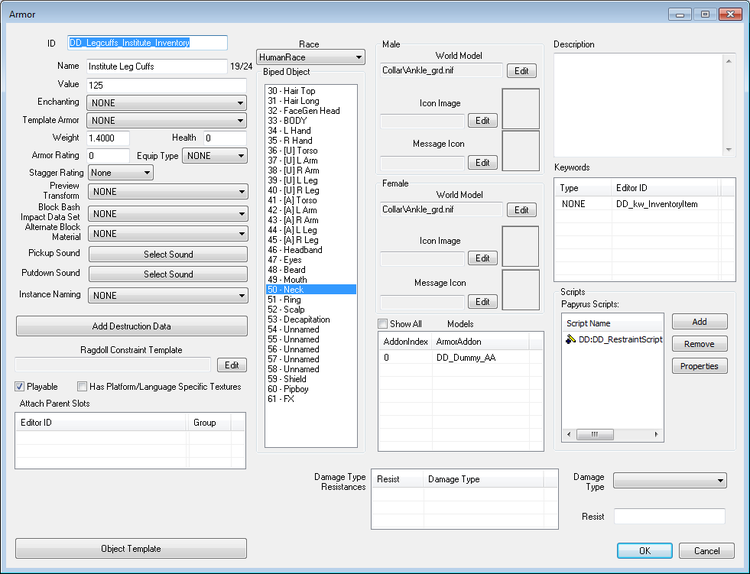The image size is (750, 574).
Task: Toggle the Playable checkbox
Action: coord(20,386)
